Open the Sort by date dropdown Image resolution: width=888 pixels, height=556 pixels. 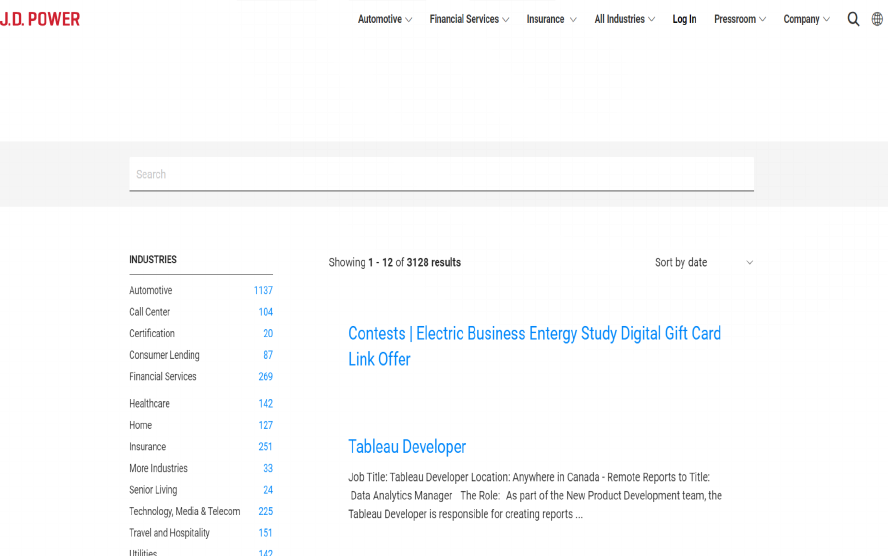pos(703,262)
